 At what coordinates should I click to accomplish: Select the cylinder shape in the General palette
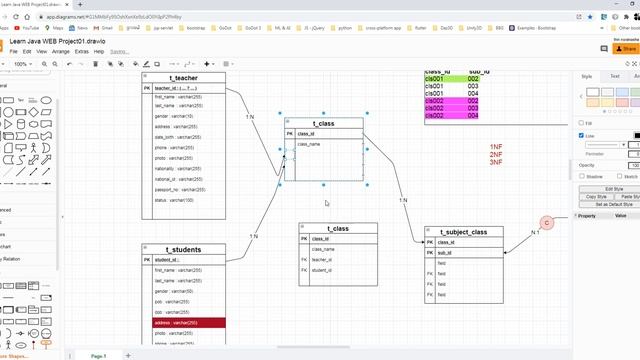[21, 124]
